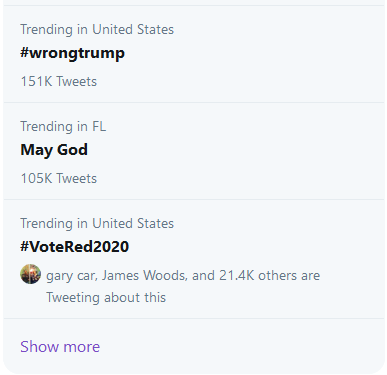
Task: Click empty space right of #VoteRed2020
Action: pyautogui.click(x=257, y=247)
